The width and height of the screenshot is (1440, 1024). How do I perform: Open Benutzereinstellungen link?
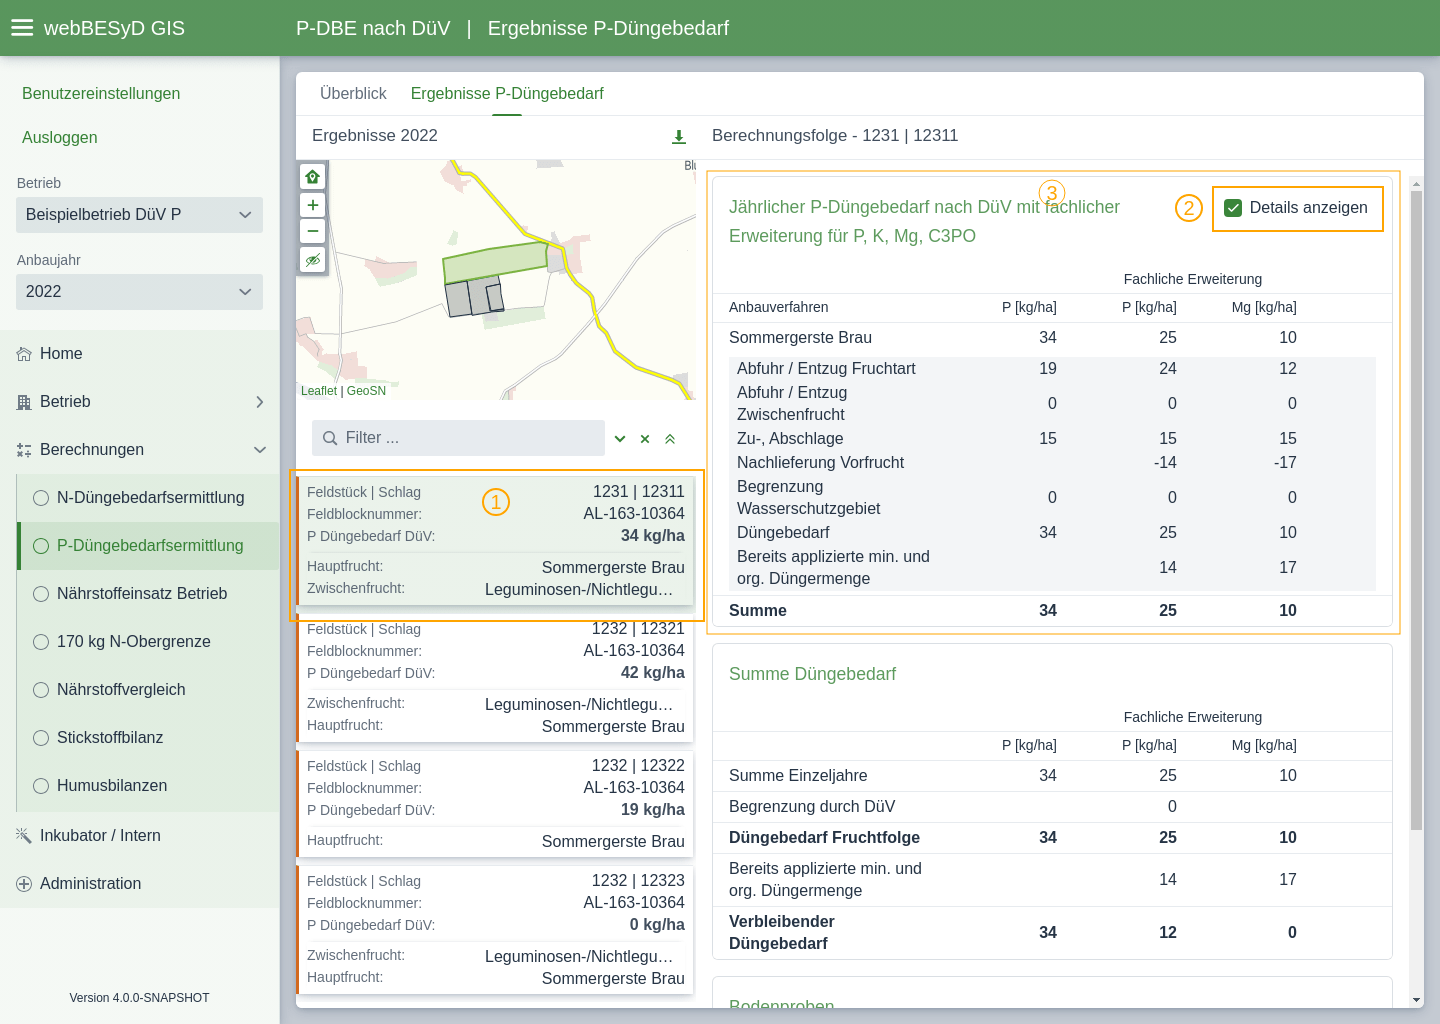pyautogui.click(x=101, y=94)
